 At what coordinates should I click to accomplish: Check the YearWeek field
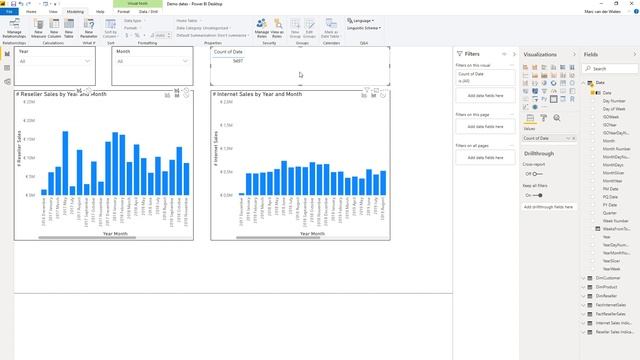[593, 269]
